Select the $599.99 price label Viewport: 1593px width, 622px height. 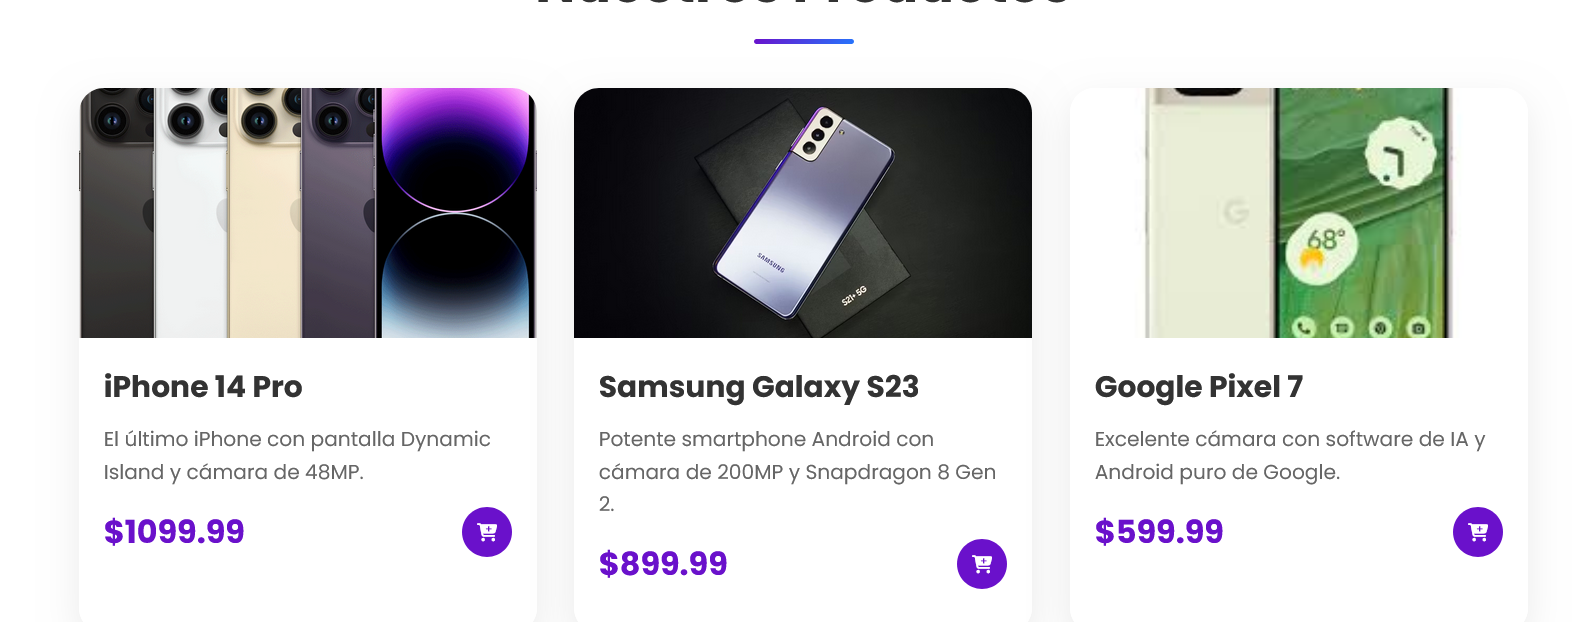[1159, 532]
